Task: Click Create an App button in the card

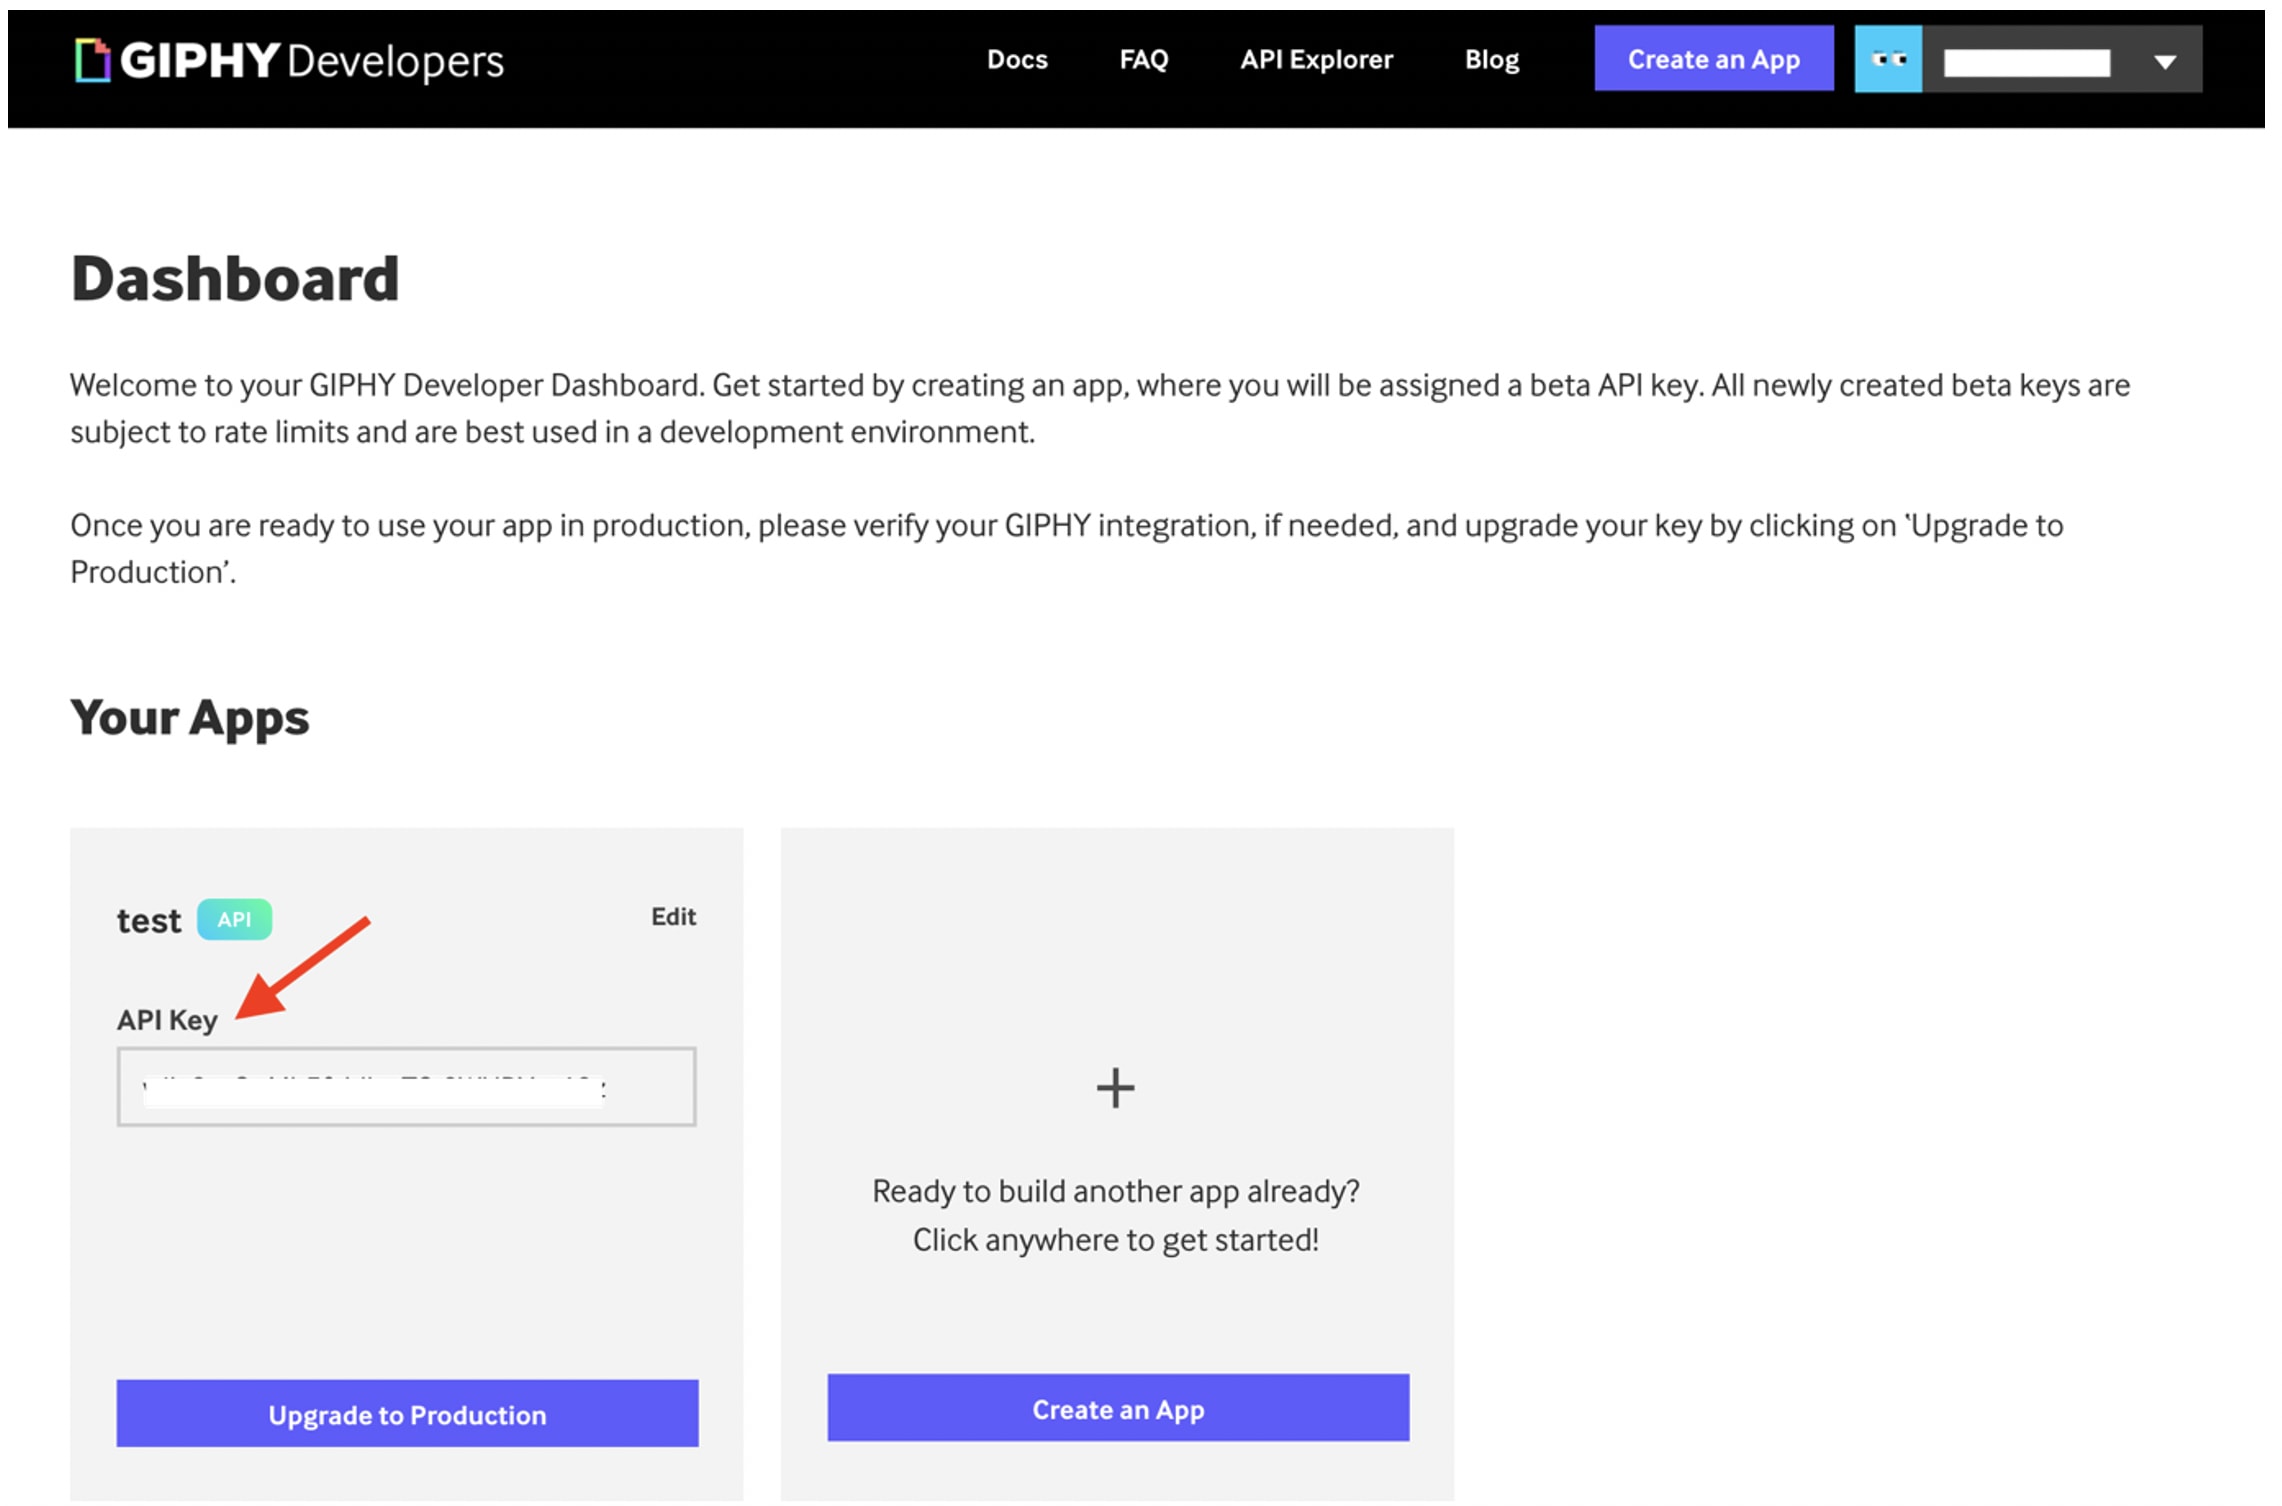Action: click(x=1118, y=1408)
